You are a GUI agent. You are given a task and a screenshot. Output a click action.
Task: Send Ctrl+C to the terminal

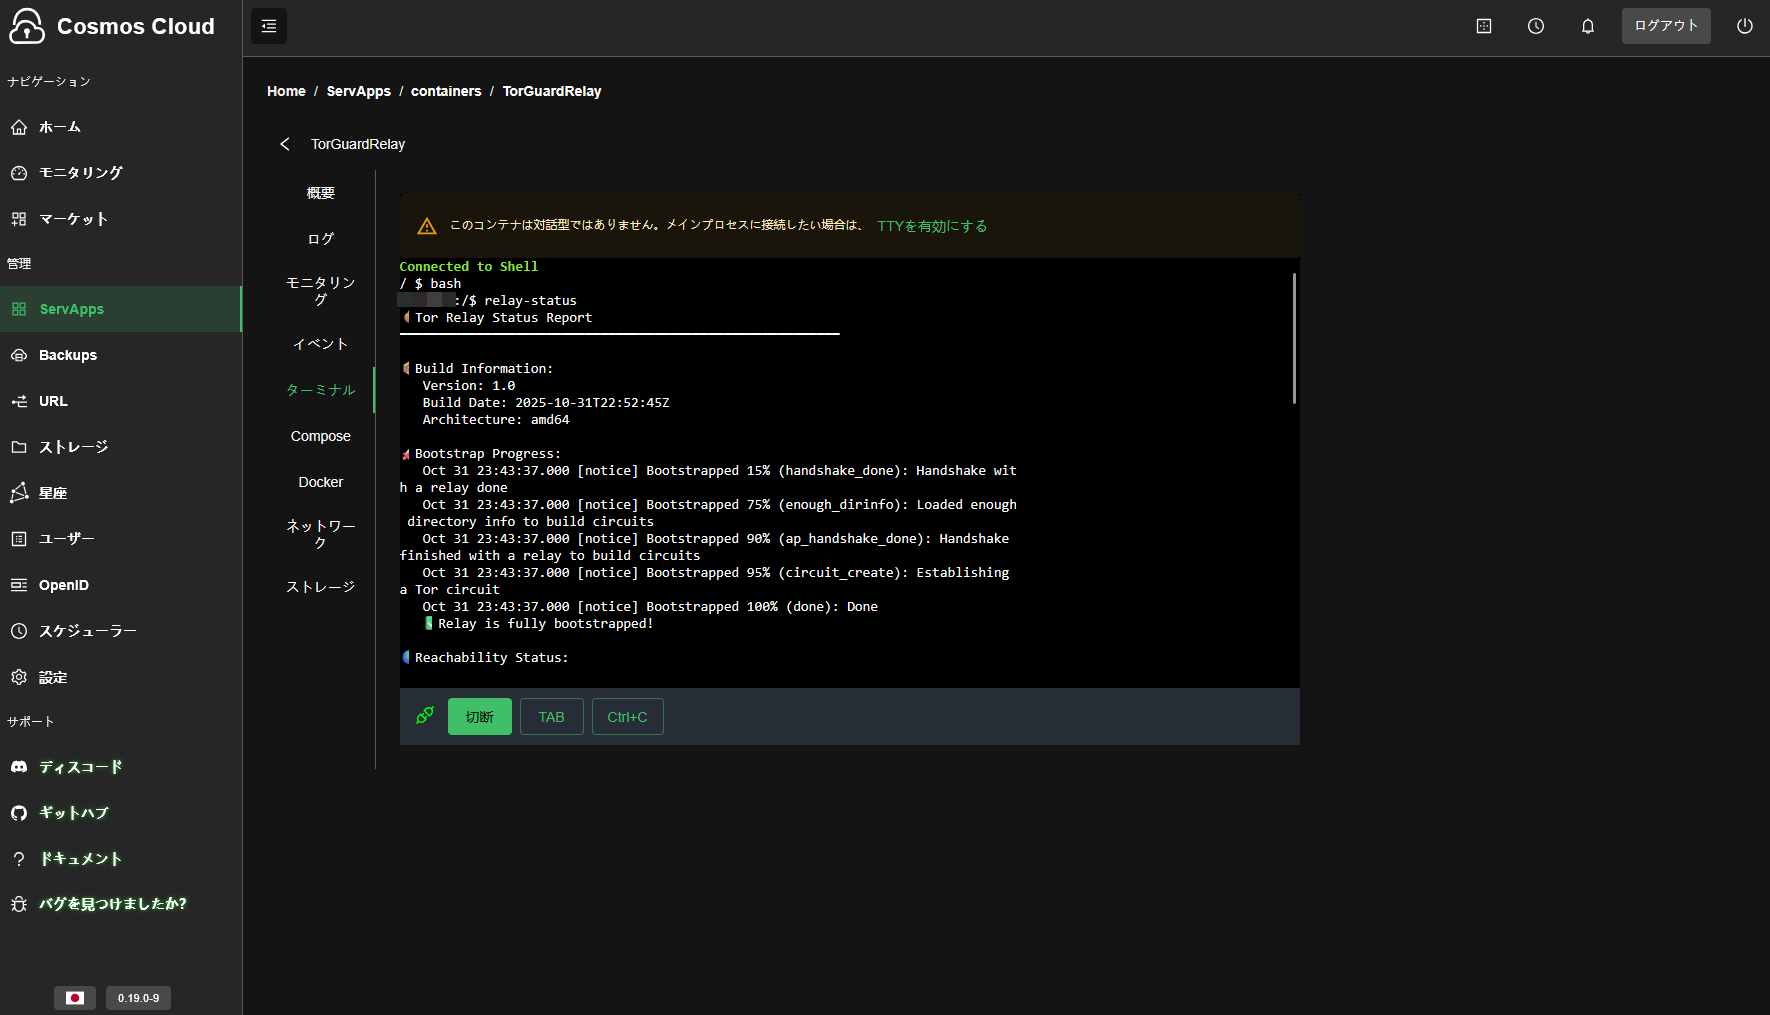pos(627,717)
